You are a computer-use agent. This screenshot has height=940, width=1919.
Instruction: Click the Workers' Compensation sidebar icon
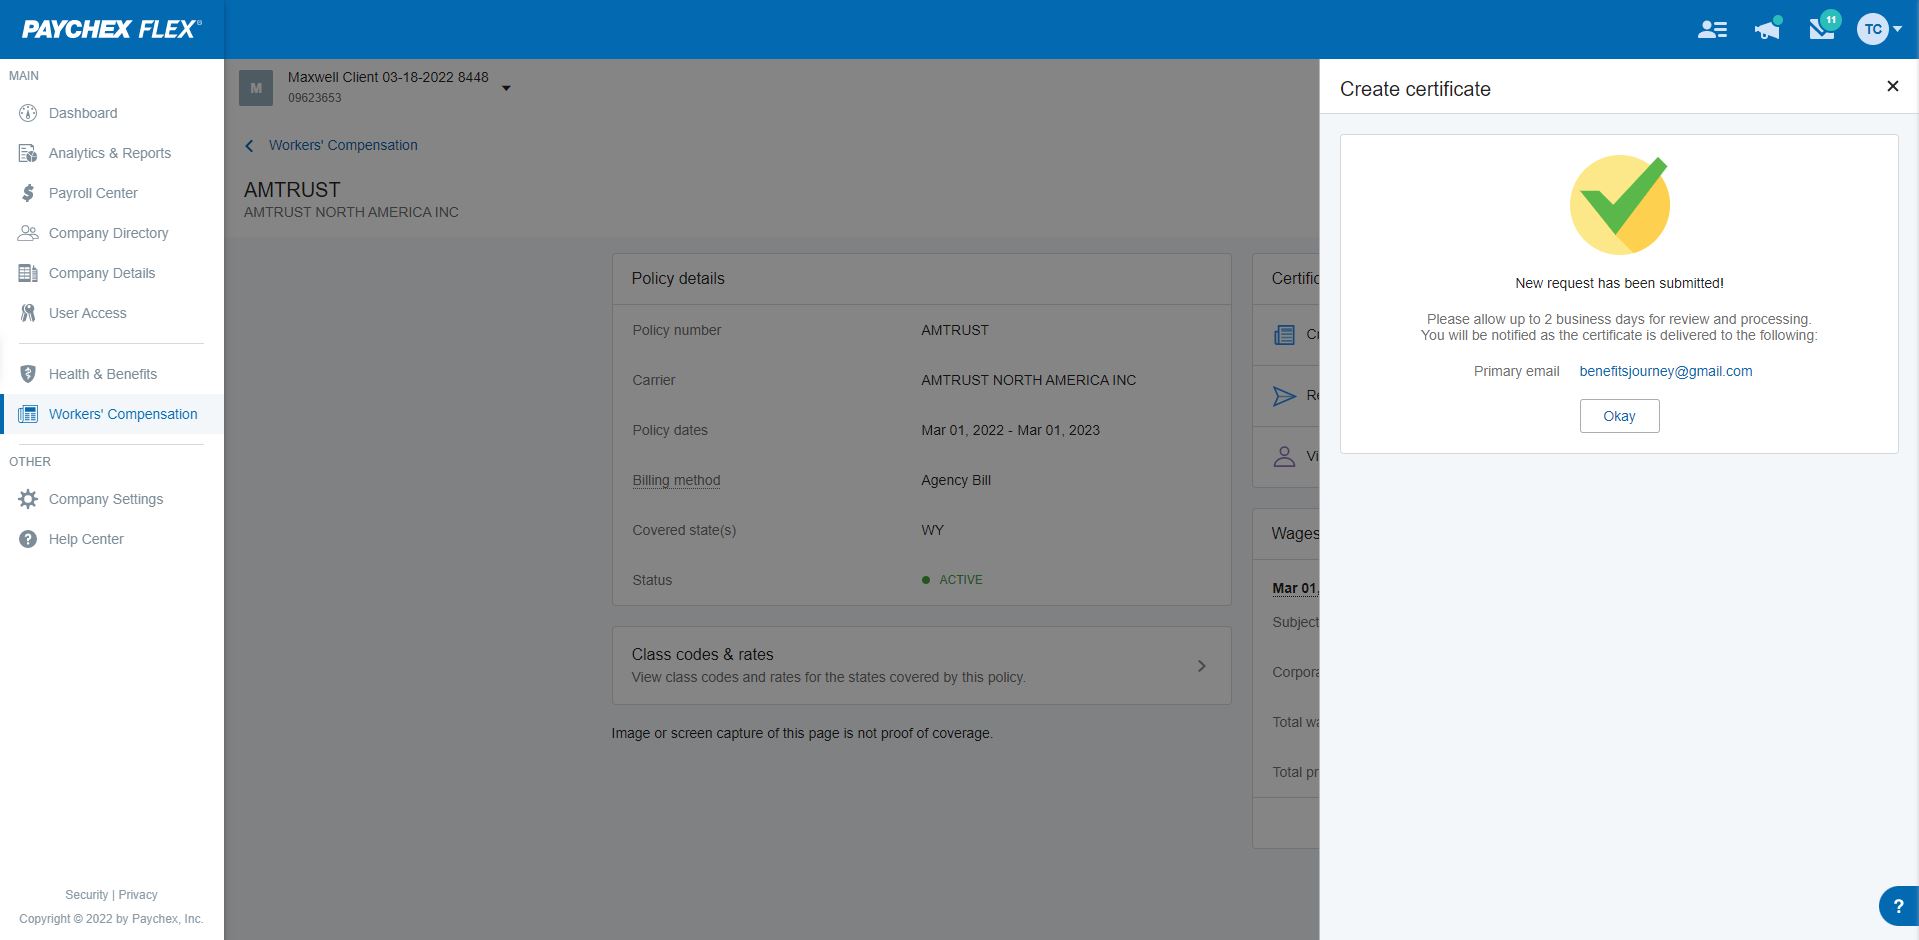(x=28, y=414)
